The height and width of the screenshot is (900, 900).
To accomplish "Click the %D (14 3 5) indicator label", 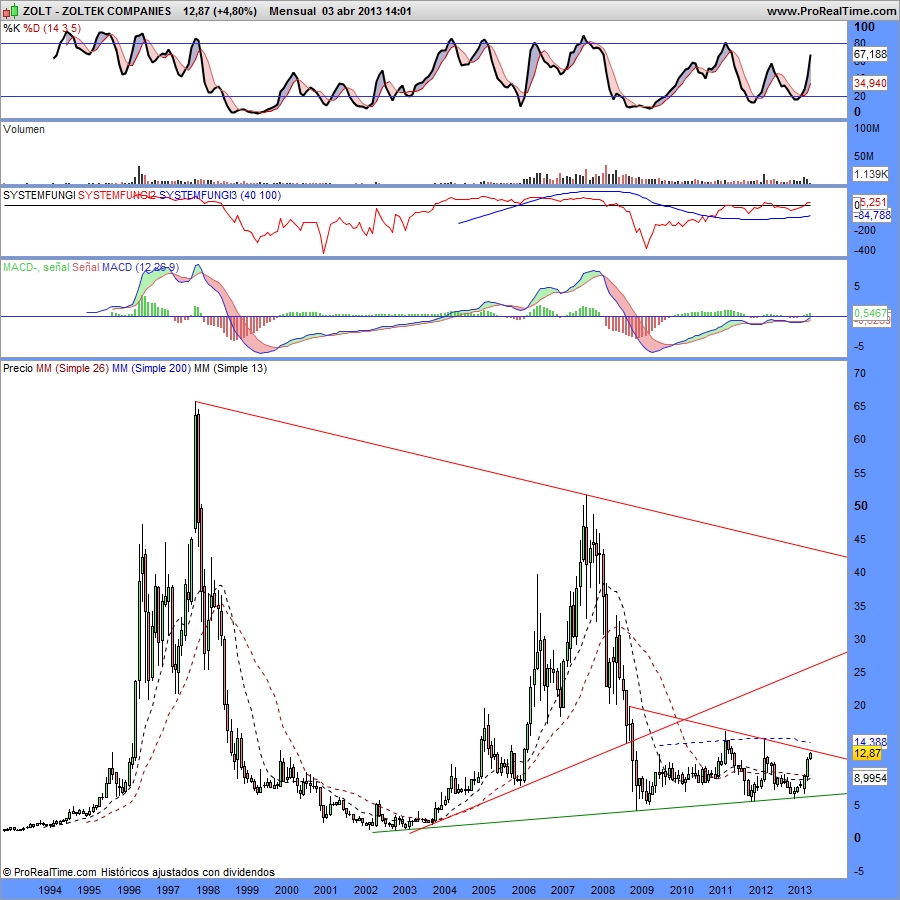I will pyautogui.click(x=52, y=28).
